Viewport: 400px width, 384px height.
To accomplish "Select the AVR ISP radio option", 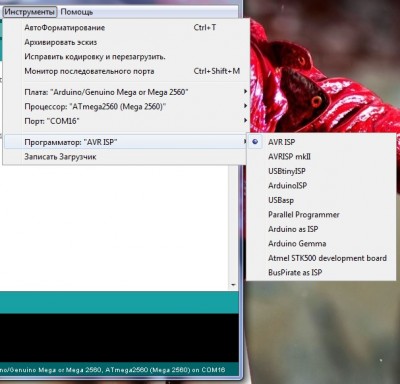I will [x=321, y=142].
